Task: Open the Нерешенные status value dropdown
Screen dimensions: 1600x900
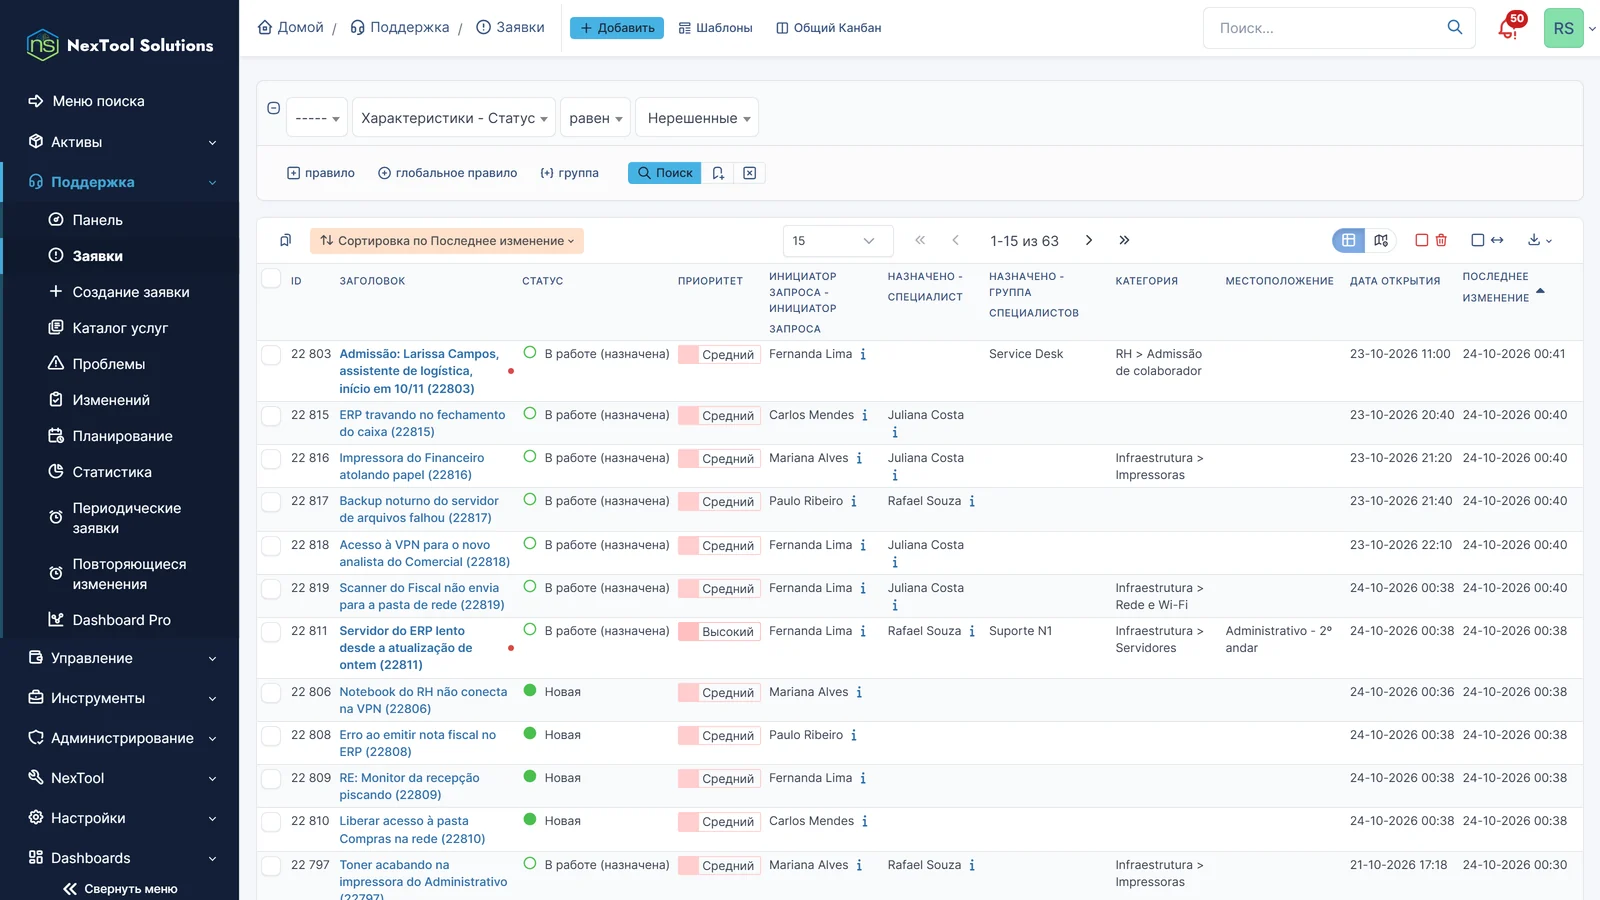Action: pos(698,118)
